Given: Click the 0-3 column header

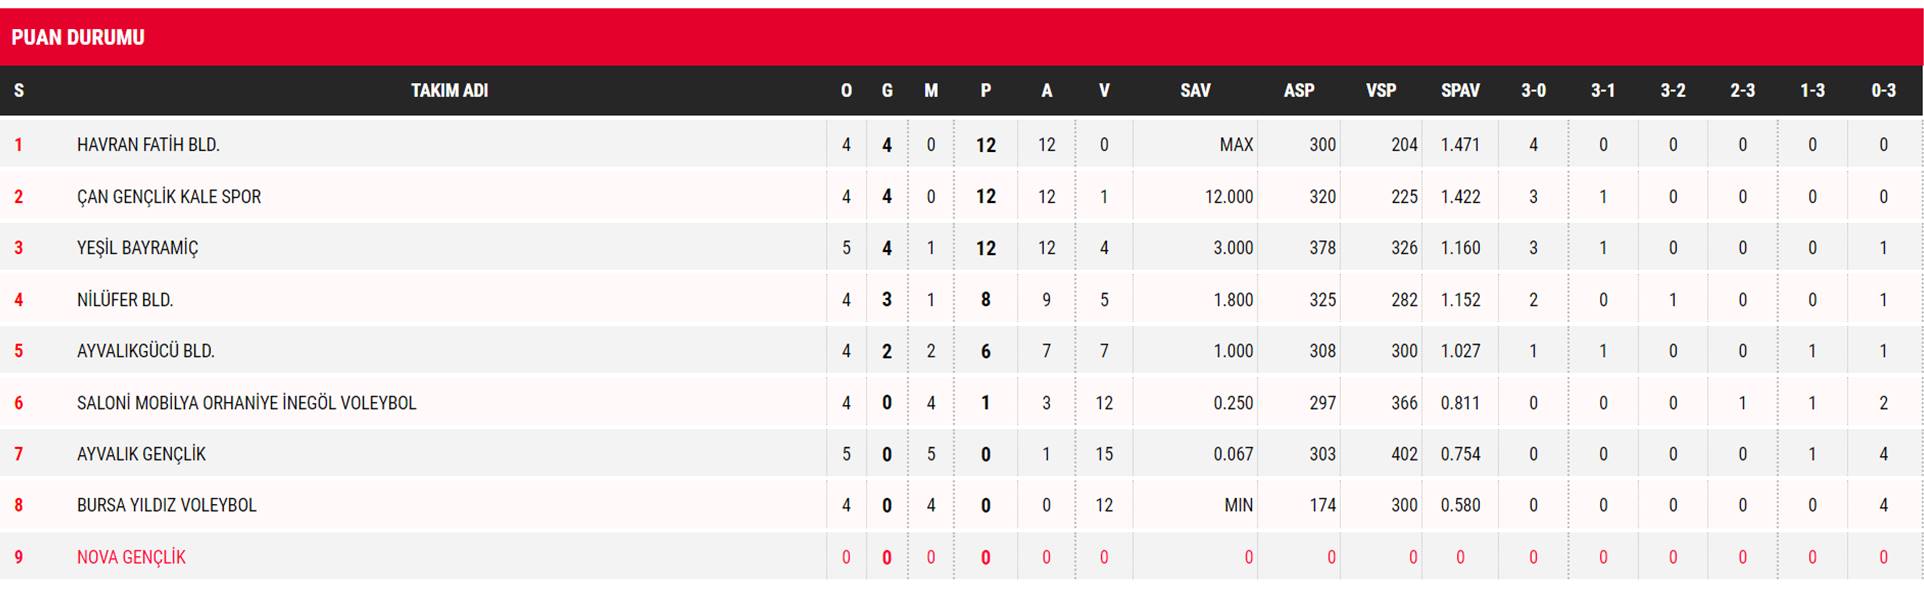Looking at the screenshot, I should (1883, 91).
